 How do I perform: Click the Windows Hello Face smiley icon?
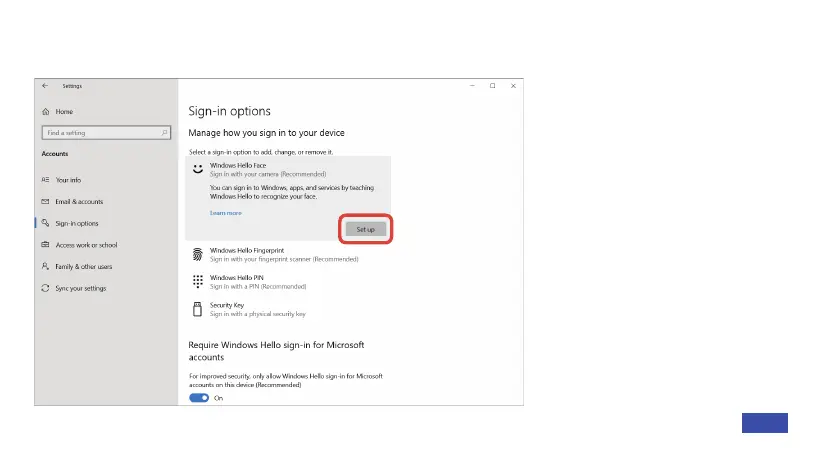point(198,169)
